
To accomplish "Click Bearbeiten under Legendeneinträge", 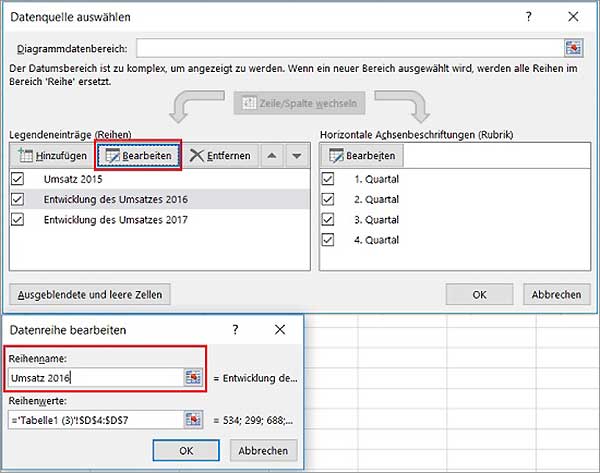I will tap(138, 156).
